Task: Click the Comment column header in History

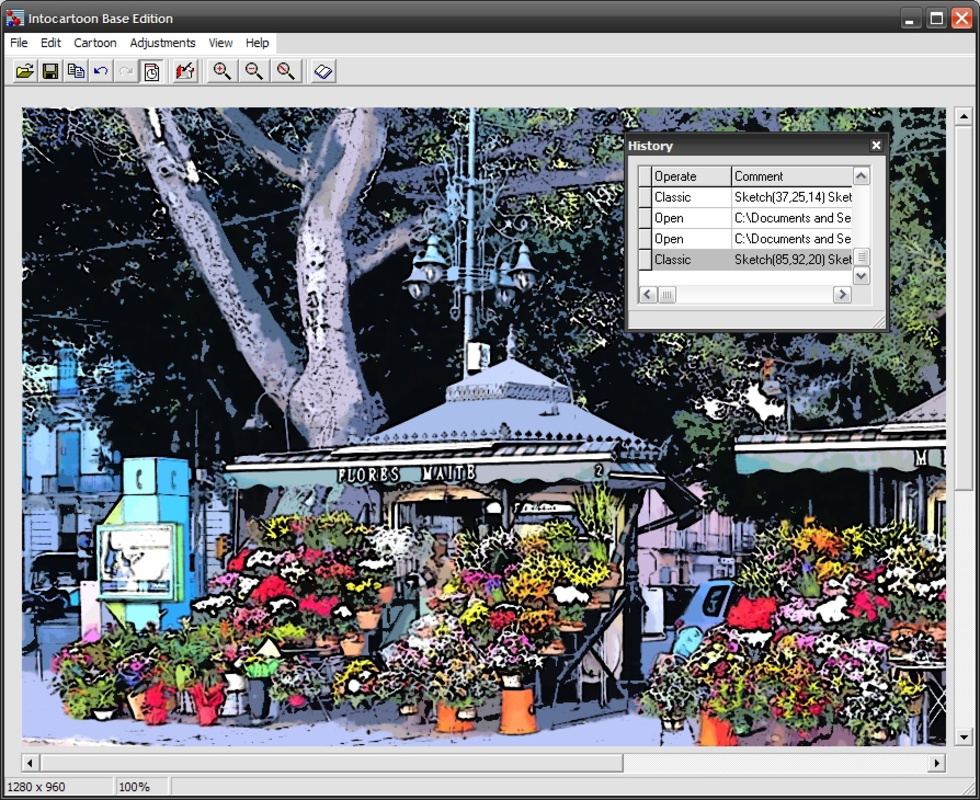Action: (792, 176)
